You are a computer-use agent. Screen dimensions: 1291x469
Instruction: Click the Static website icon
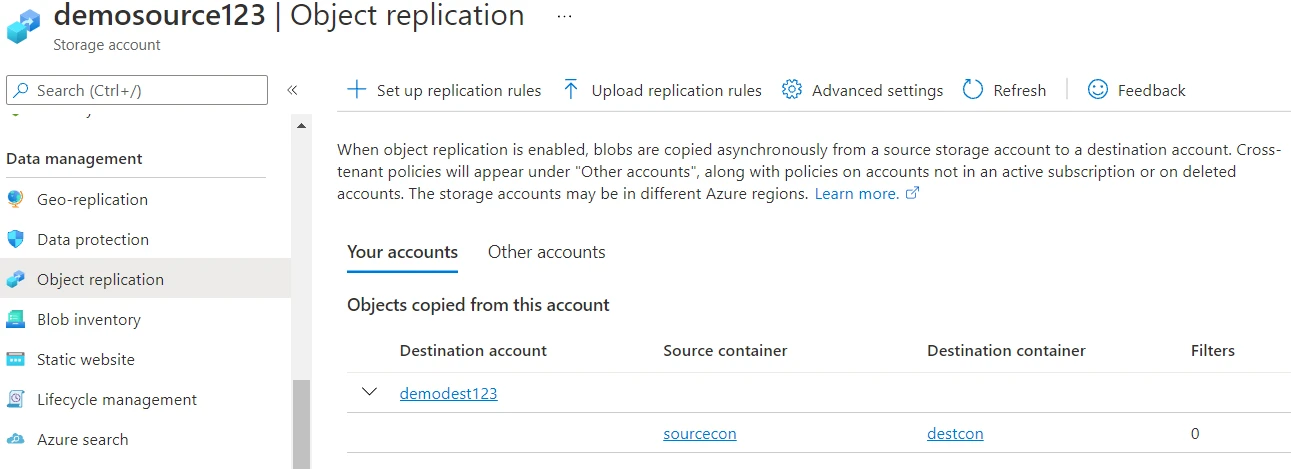tap(15, 359)
